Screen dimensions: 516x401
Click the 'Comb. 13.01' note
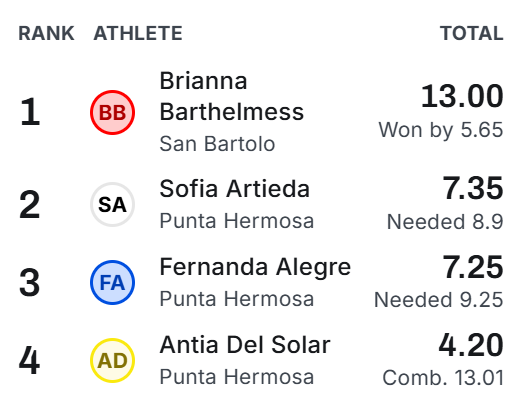click(x=443, y=378)
